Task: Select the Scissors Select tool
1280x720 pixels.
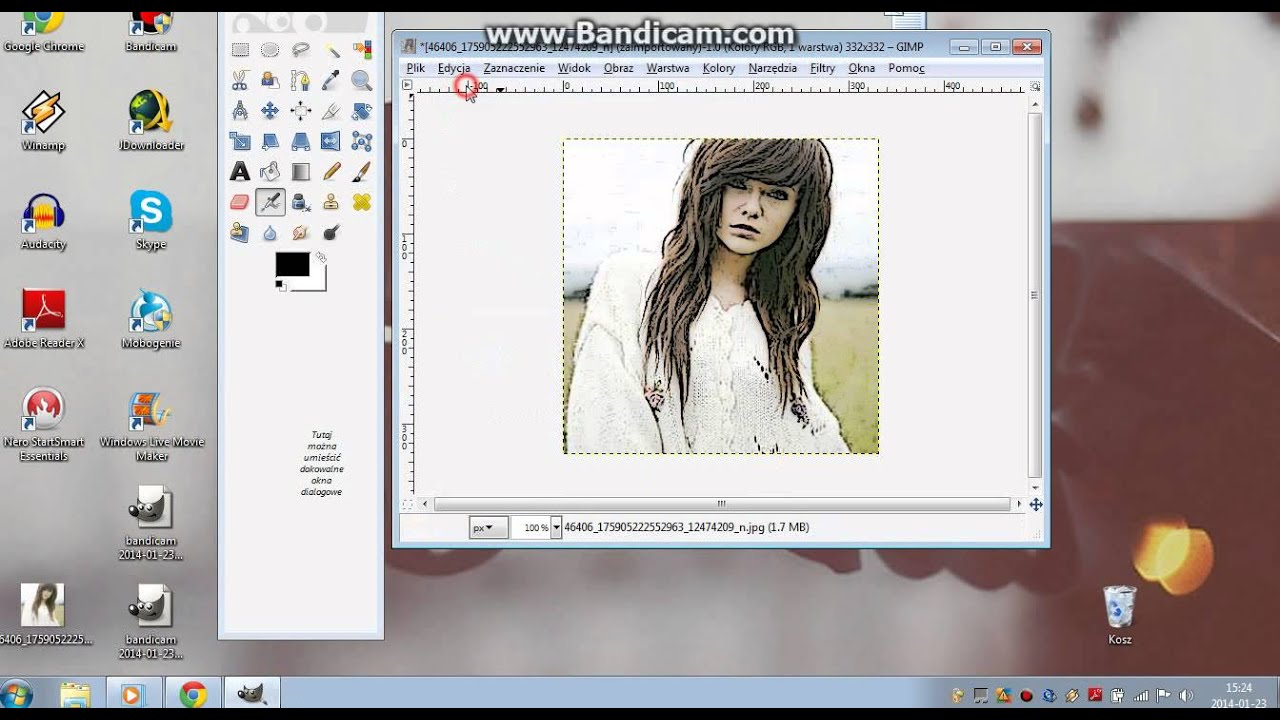Action: click(x=240, y=81)
